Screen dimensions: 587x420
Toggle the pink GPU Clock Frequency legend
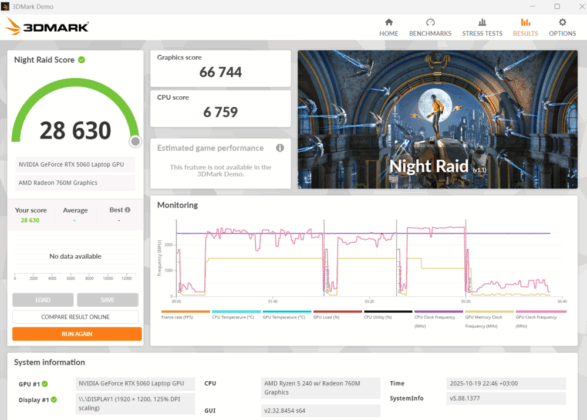pos(541,319)
